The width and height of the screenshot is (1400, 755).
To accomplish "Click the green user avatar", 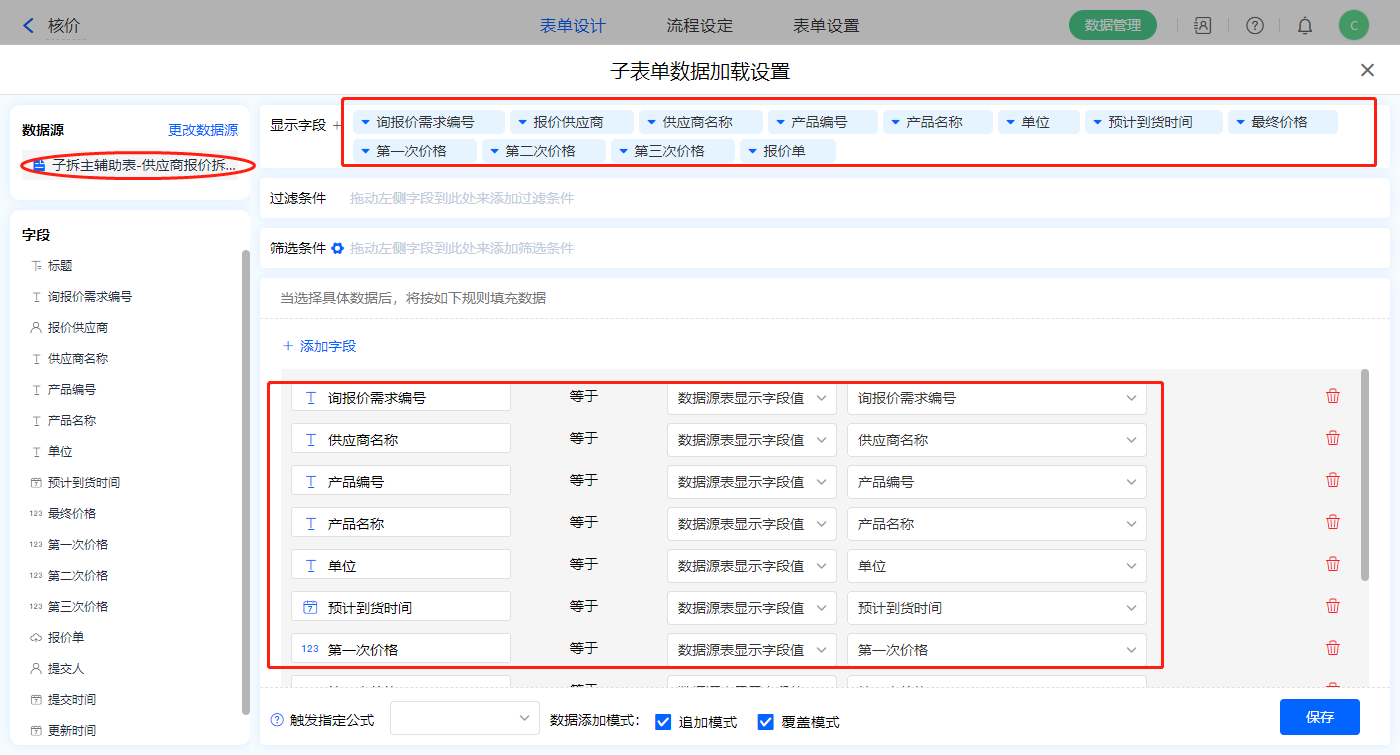I will point(1353,26).
